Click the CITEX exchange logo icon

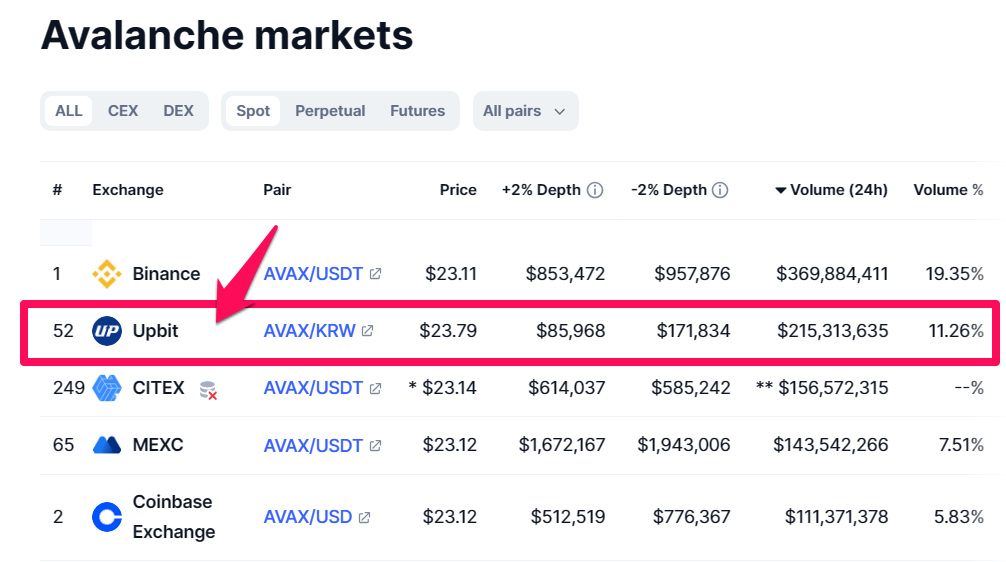pos(107,388)
